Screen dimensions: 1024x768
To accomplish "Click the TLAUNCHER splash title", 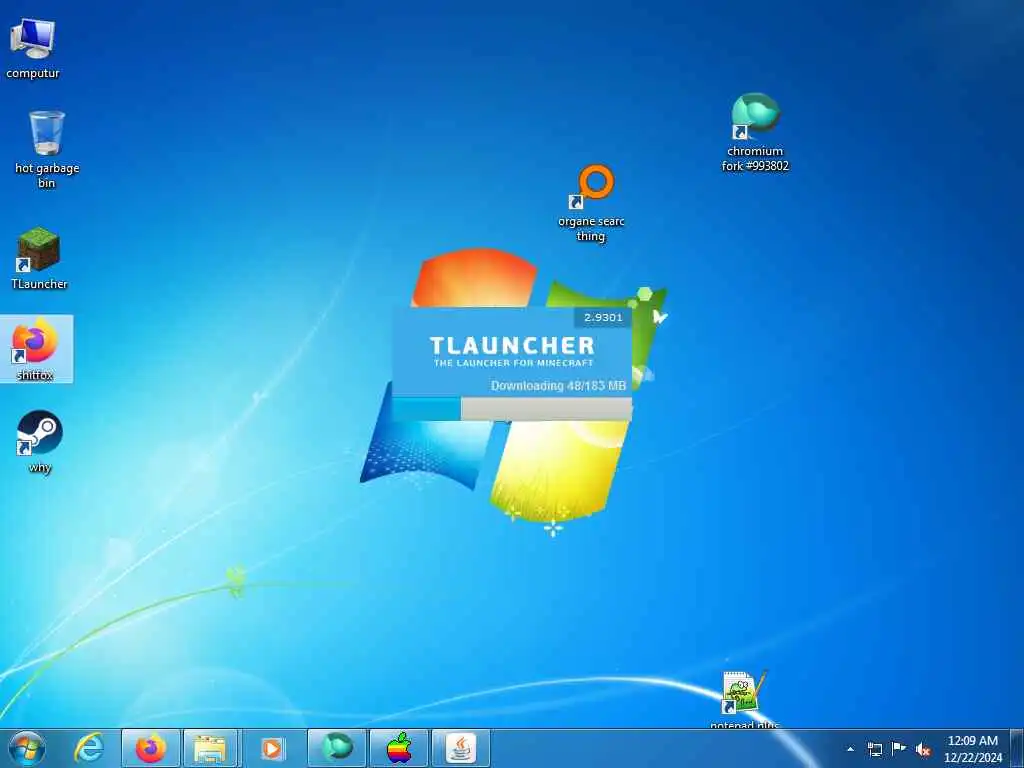I will pyautogui.click(x=512, y=345).
